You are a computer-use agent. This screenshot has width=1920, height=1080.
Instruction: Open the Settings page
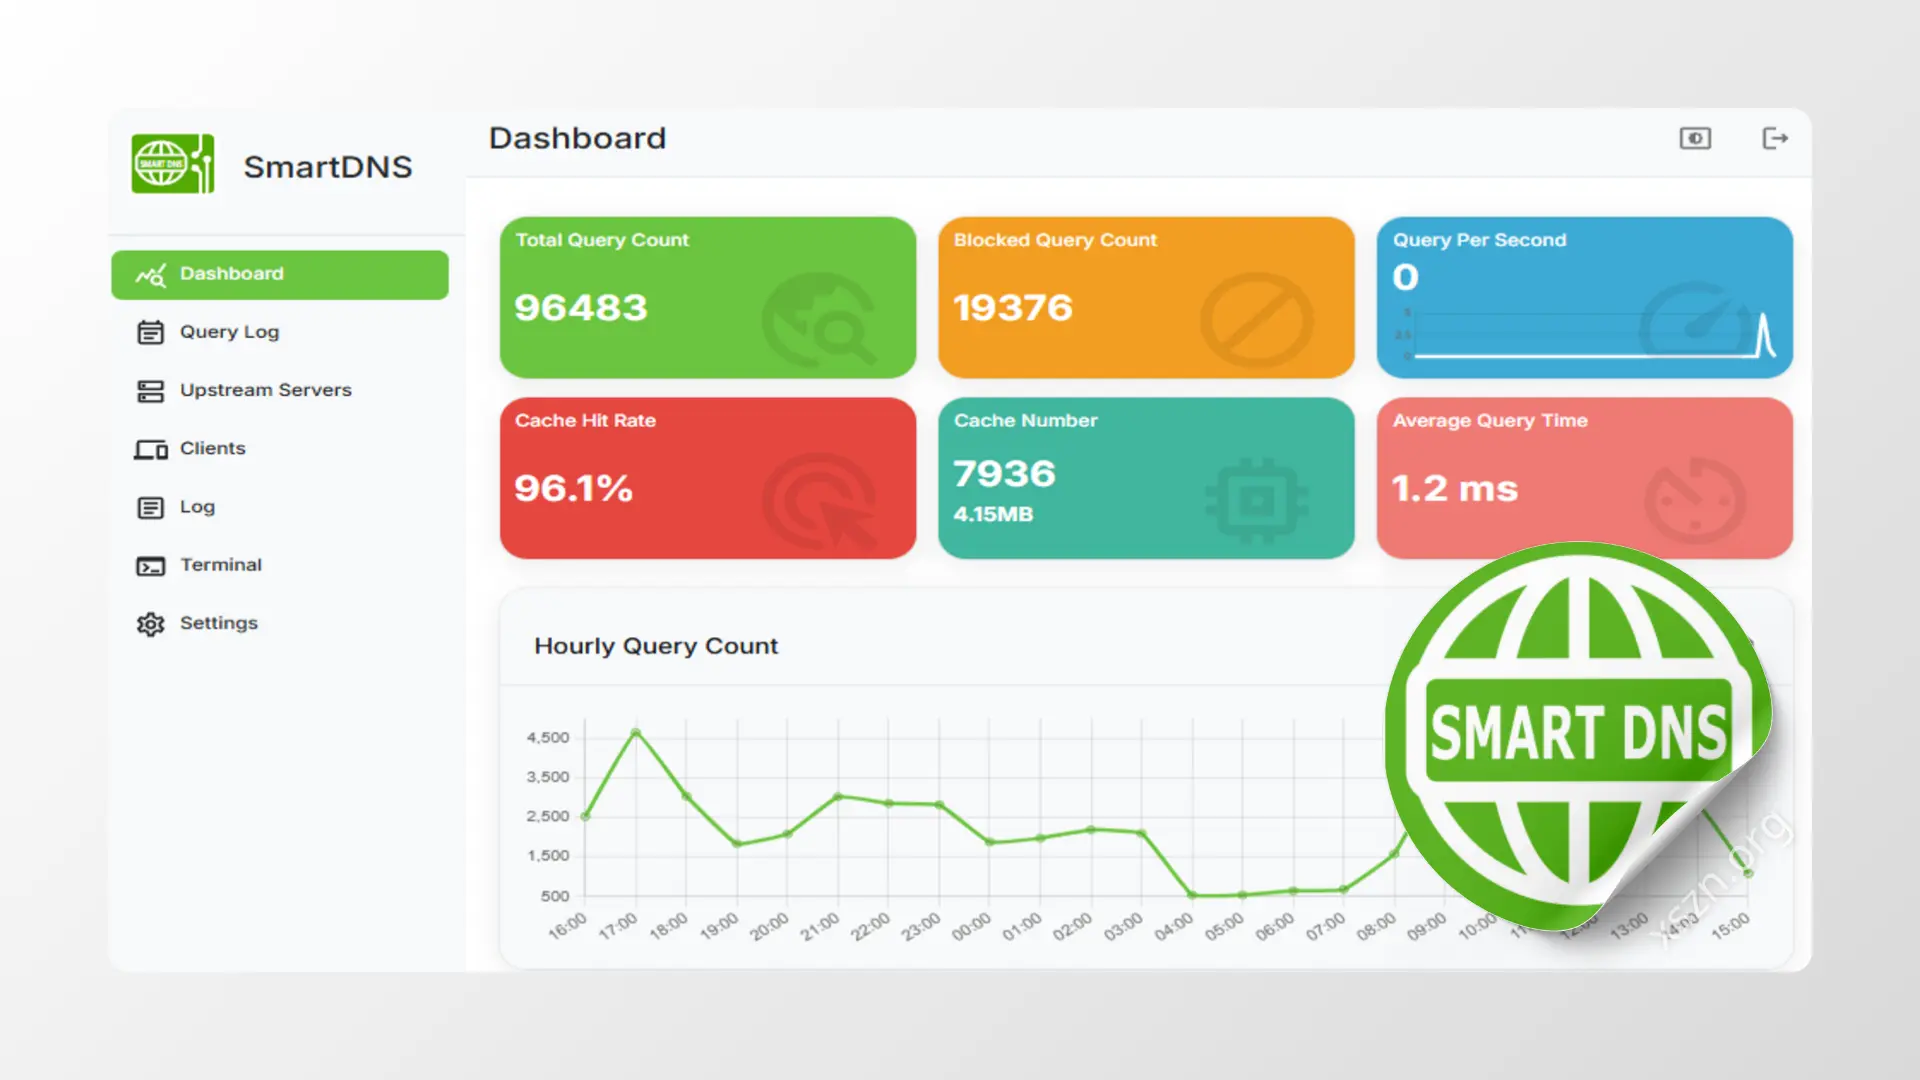point(280,623)
